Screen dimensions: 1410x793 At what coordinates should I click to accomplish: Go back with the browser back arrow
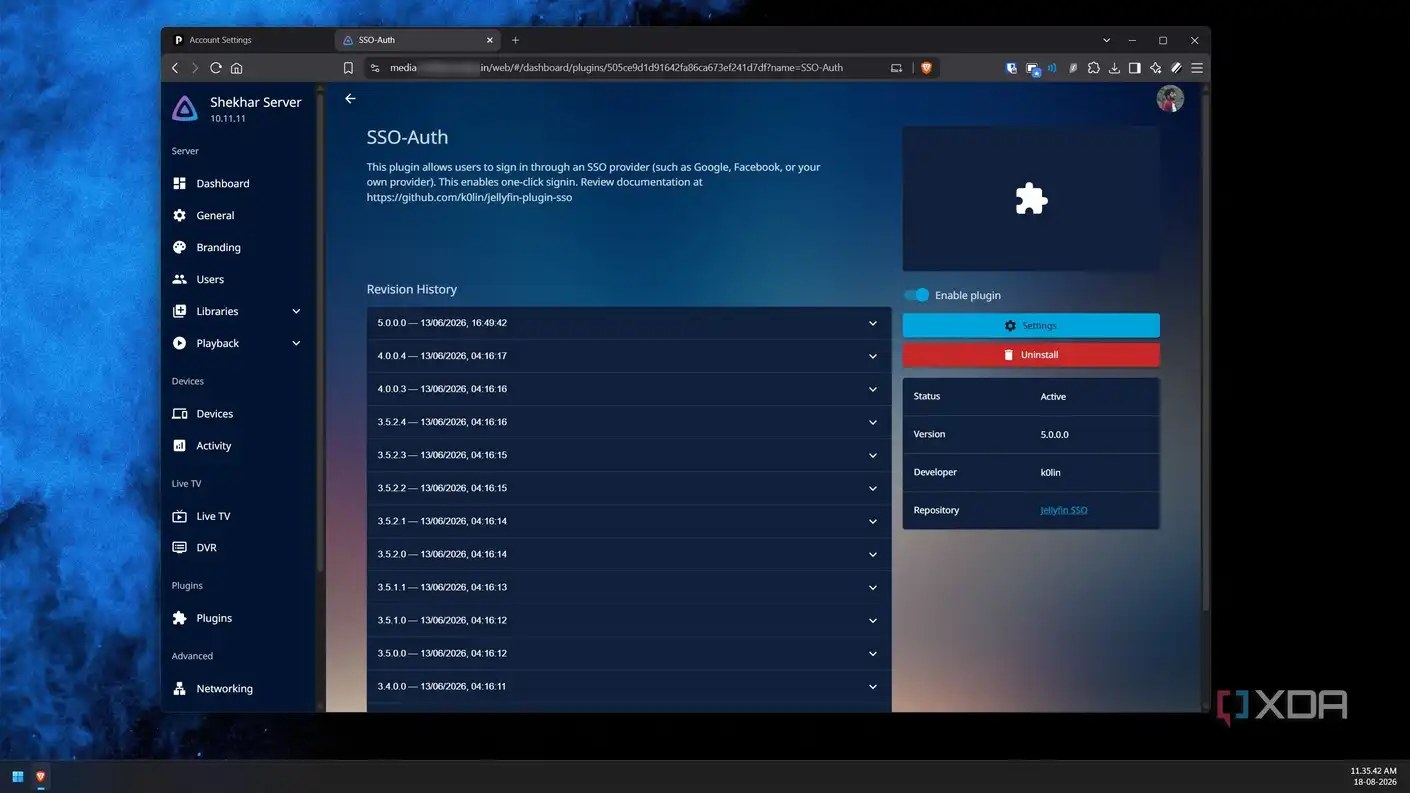point(175,68)
